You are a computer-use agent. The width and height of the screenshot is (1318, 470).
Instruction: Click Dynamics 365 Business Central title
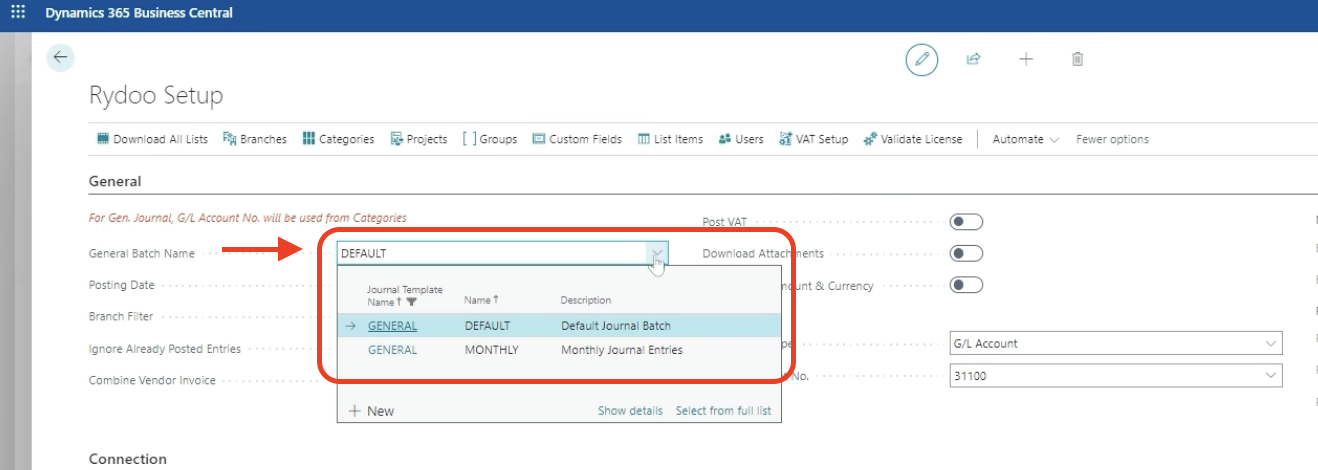[139, 13]
